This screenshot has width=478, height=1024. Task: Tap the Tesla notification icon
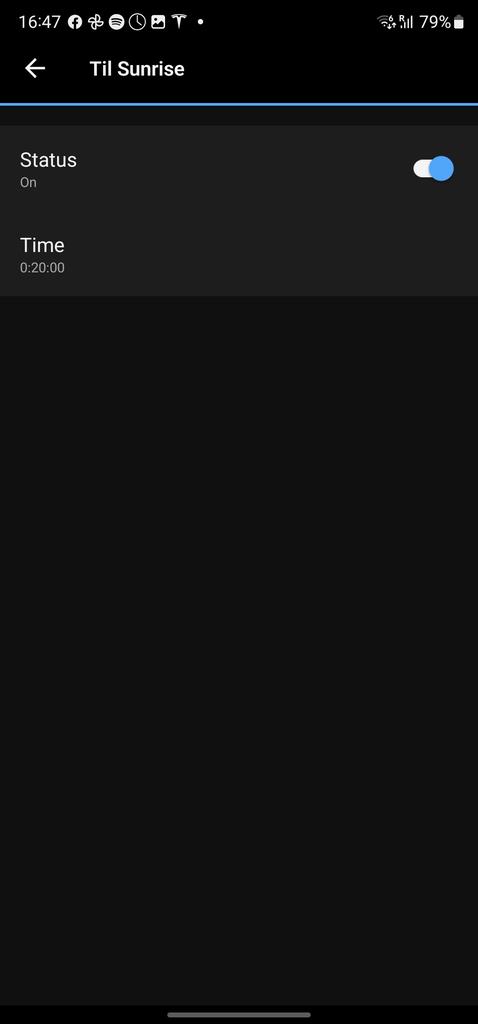point(179,22)
